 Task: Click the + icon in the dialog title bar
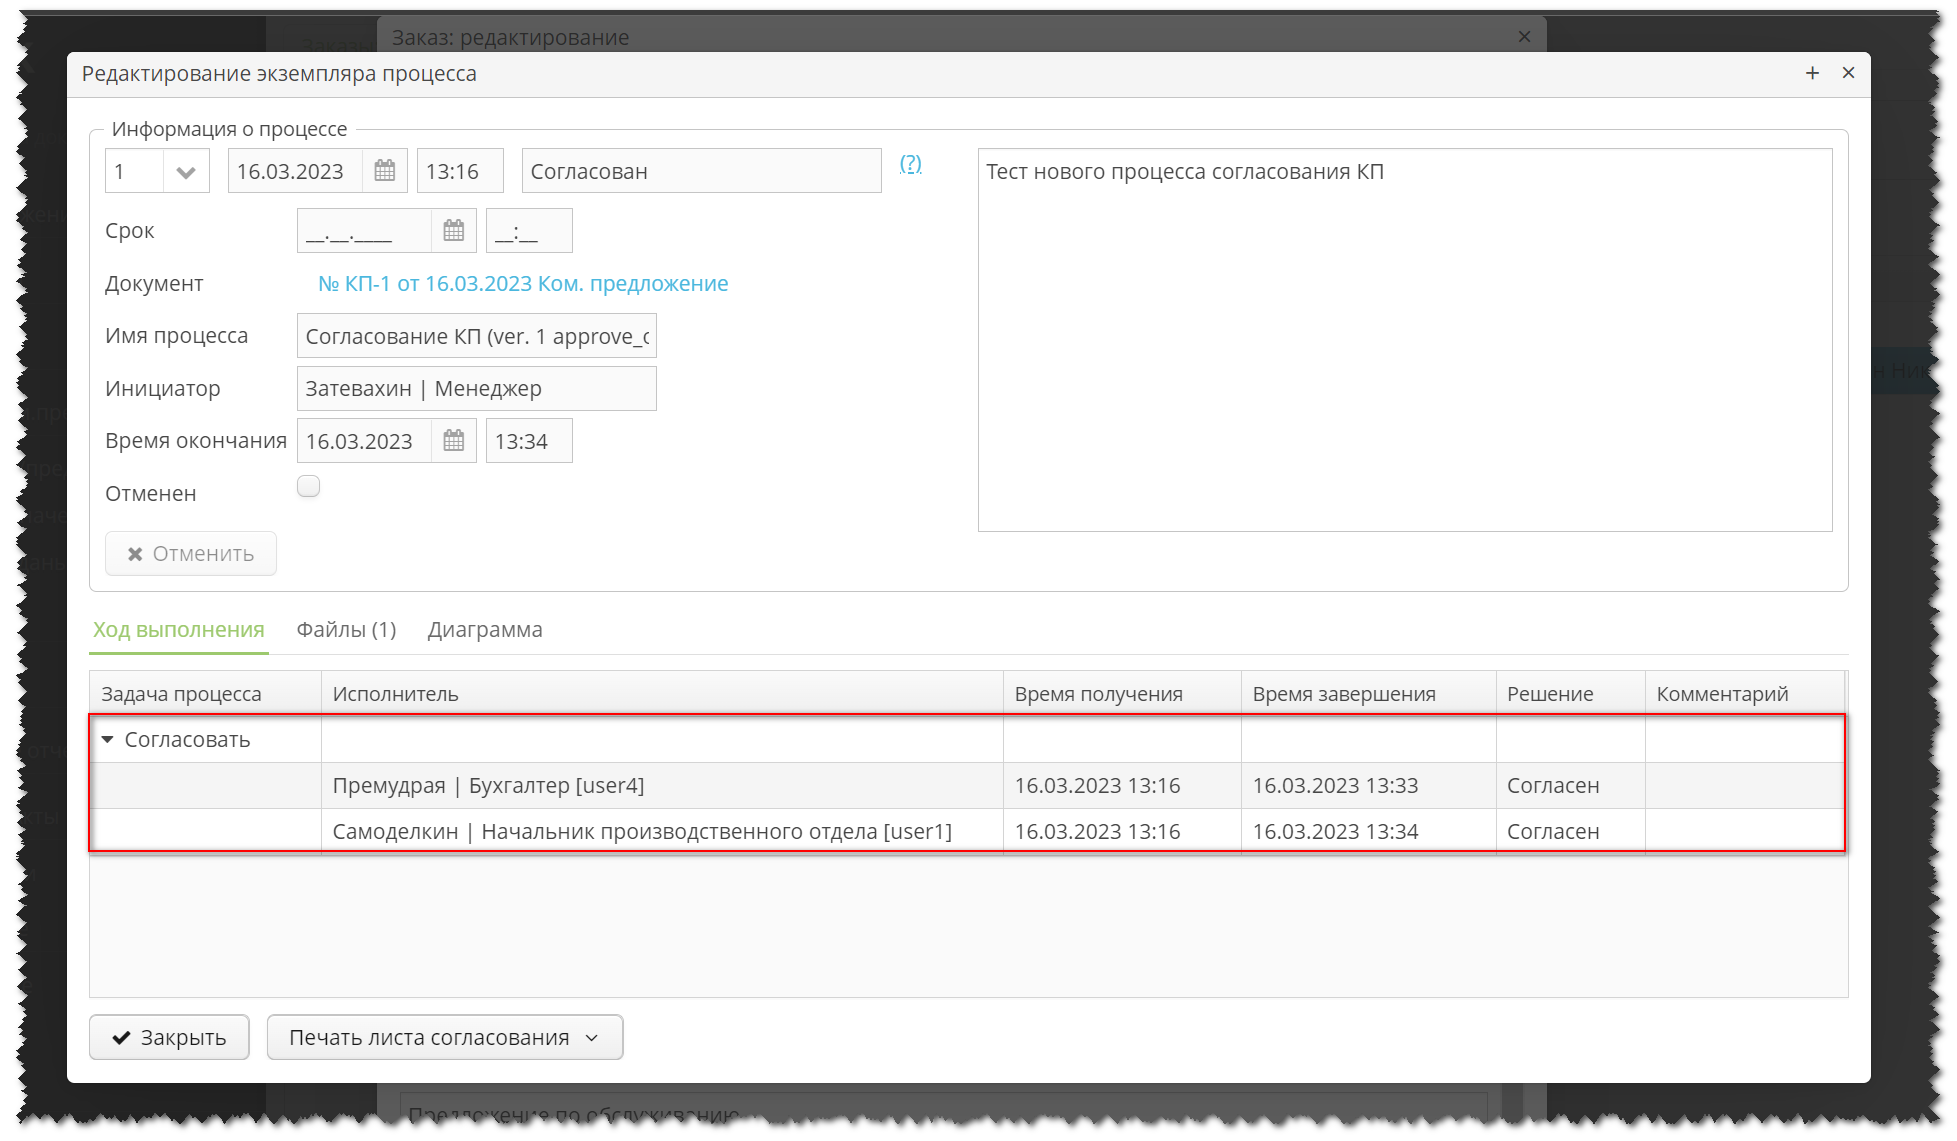(x=1813, y=72)
